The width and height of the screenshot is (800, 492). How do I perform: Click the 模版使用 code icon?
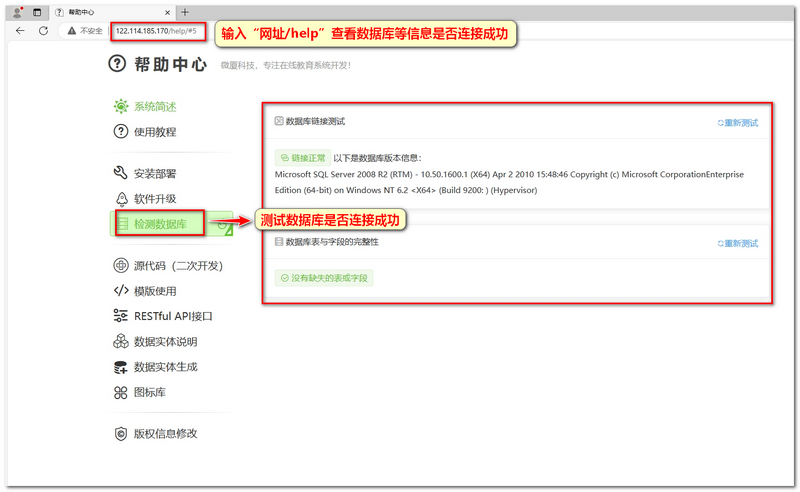[x=120, y=291]
